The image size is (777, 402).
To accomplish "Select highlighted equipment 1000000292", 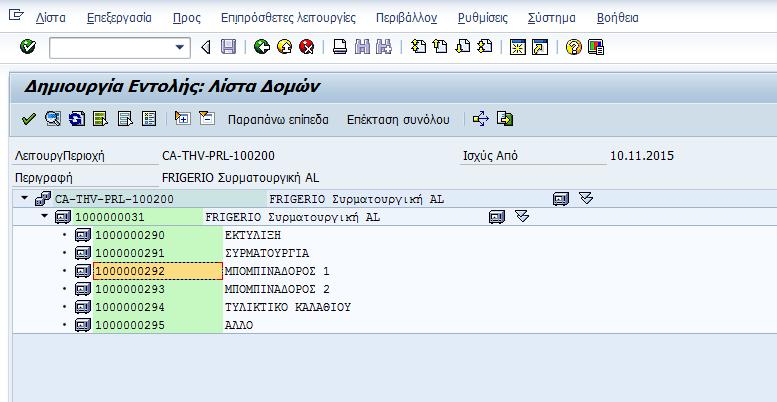I will (x=158, y=271).
